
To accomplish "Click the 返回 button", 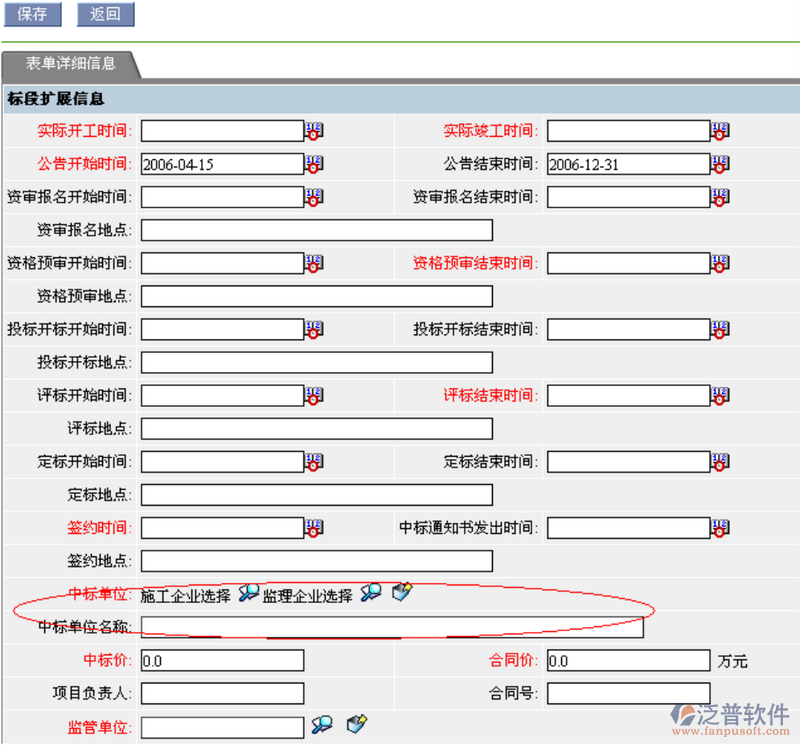I will coord(105,14).
